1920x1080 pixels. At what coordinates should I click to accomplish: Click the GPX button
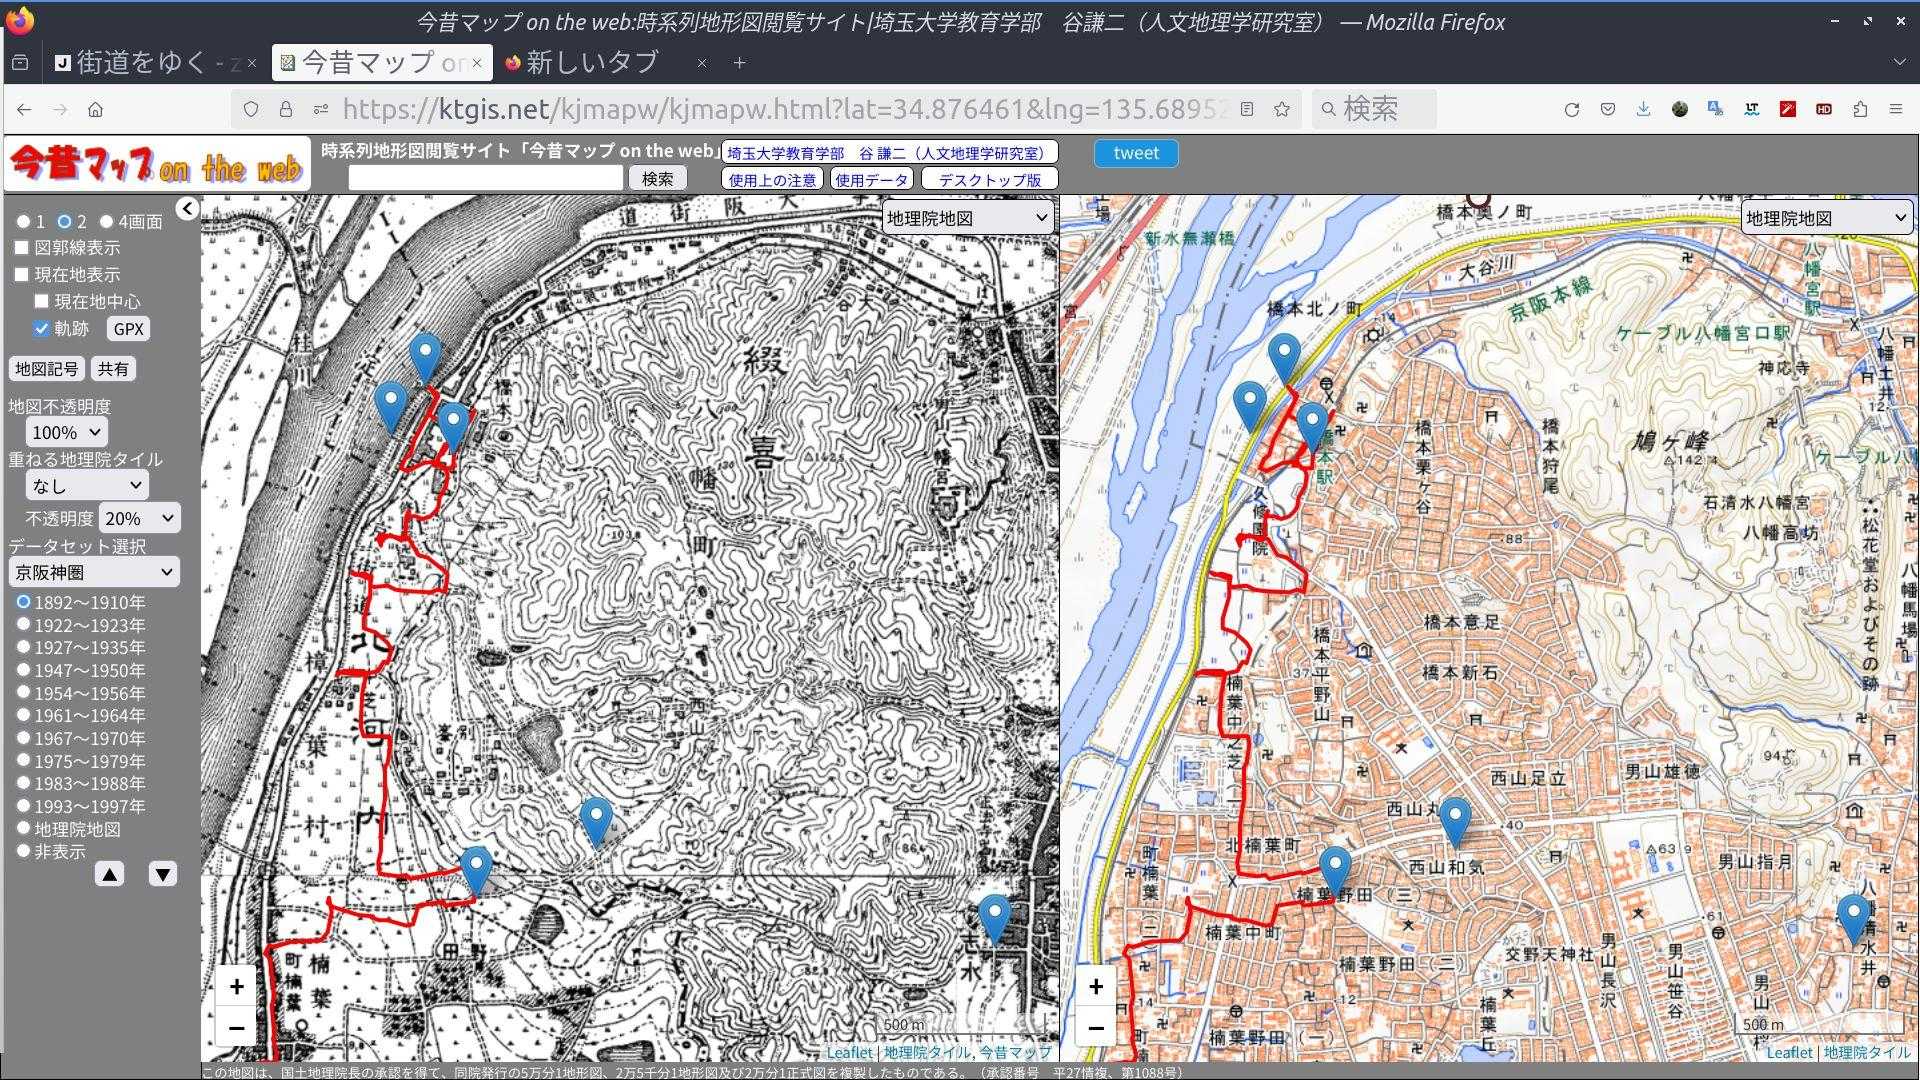point(128,329)
